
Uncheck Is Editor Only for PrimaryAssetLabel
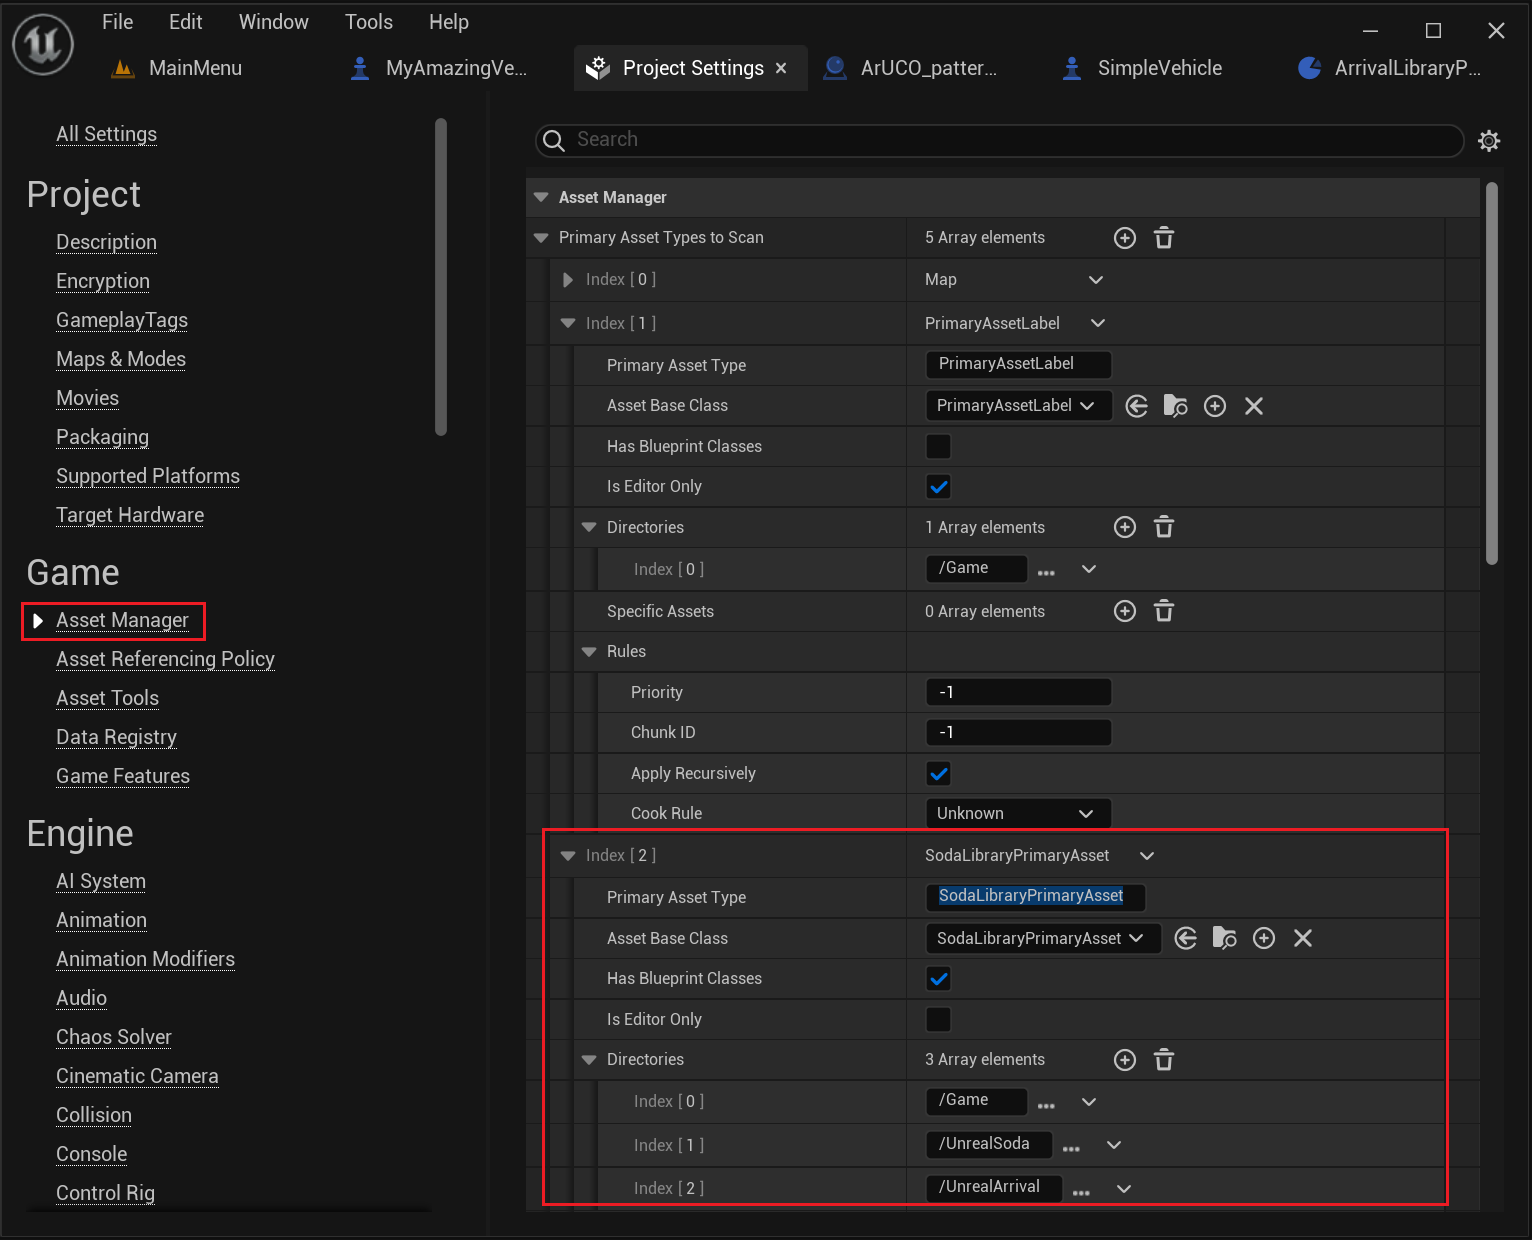938,487
